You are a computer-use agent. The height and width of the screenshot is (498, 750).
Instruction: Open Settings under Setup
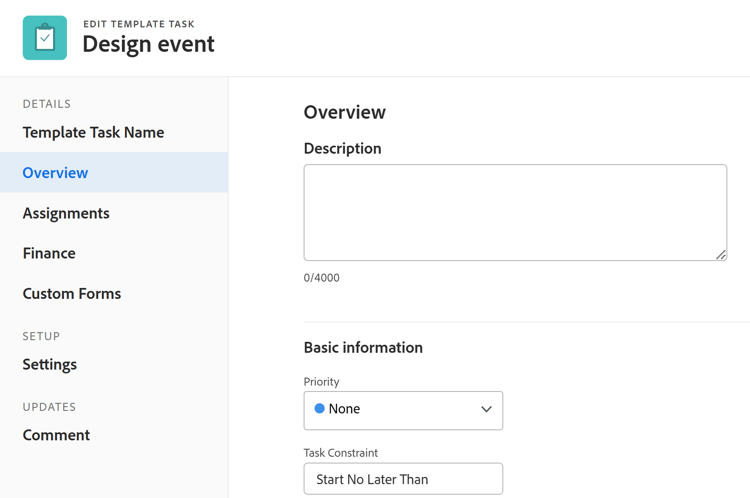click(x=50, y=364)
